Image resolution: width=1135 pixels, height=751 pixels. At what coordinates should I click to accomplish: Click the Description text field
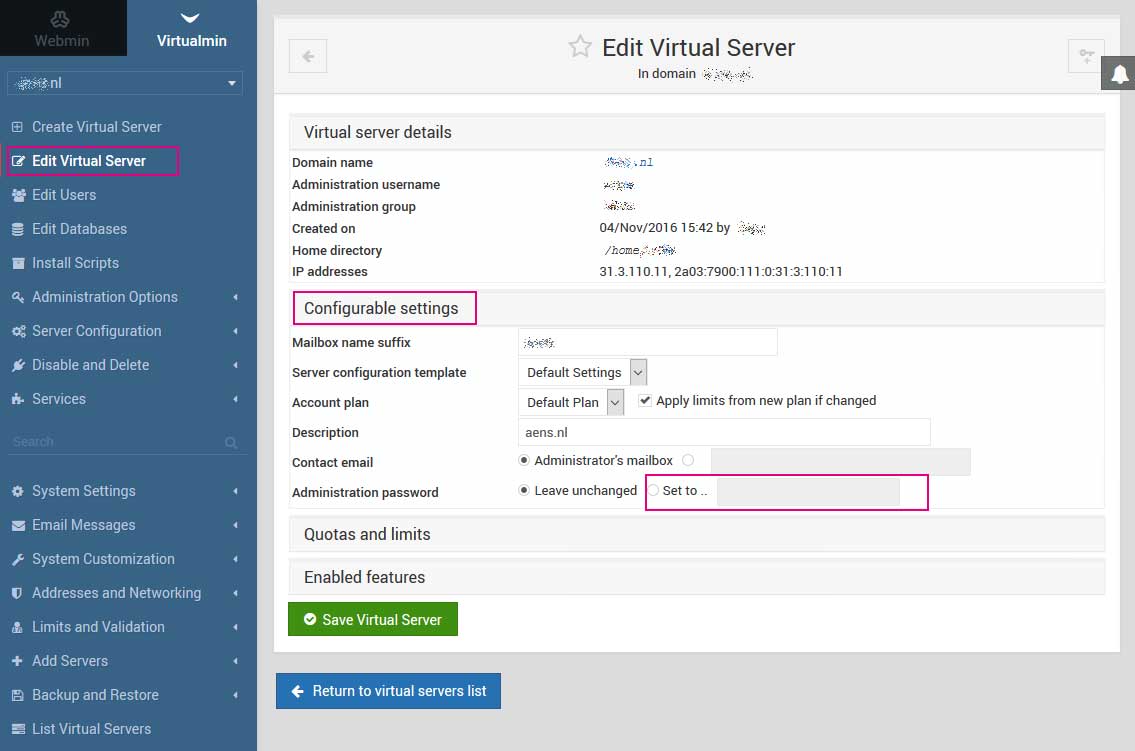(x=724, y=432)
